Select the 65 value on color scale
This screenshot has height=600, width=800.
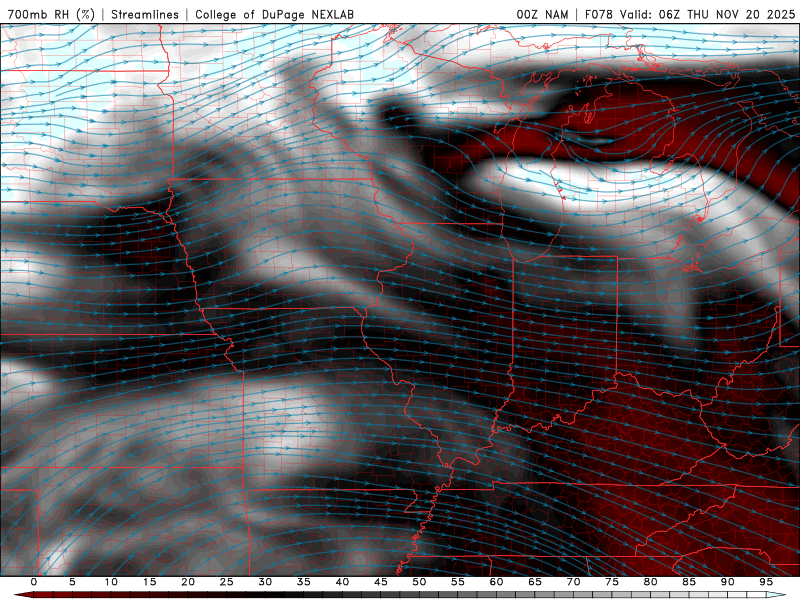pyautogui.click(x=535, y=582)
